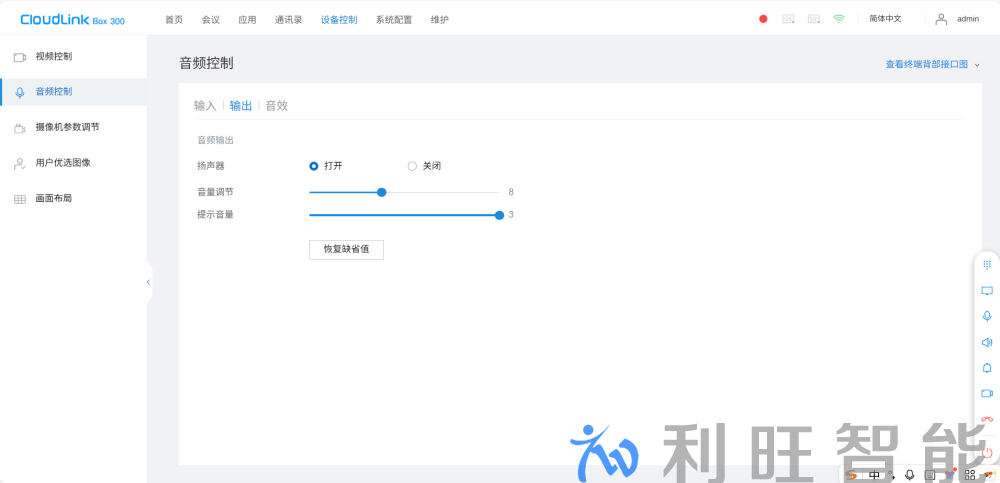This screenshot has height=483, width=1000.
Task: Click the bell notification icon in floating toolbar
Action: pyautogui.click(x=987, y=368)
